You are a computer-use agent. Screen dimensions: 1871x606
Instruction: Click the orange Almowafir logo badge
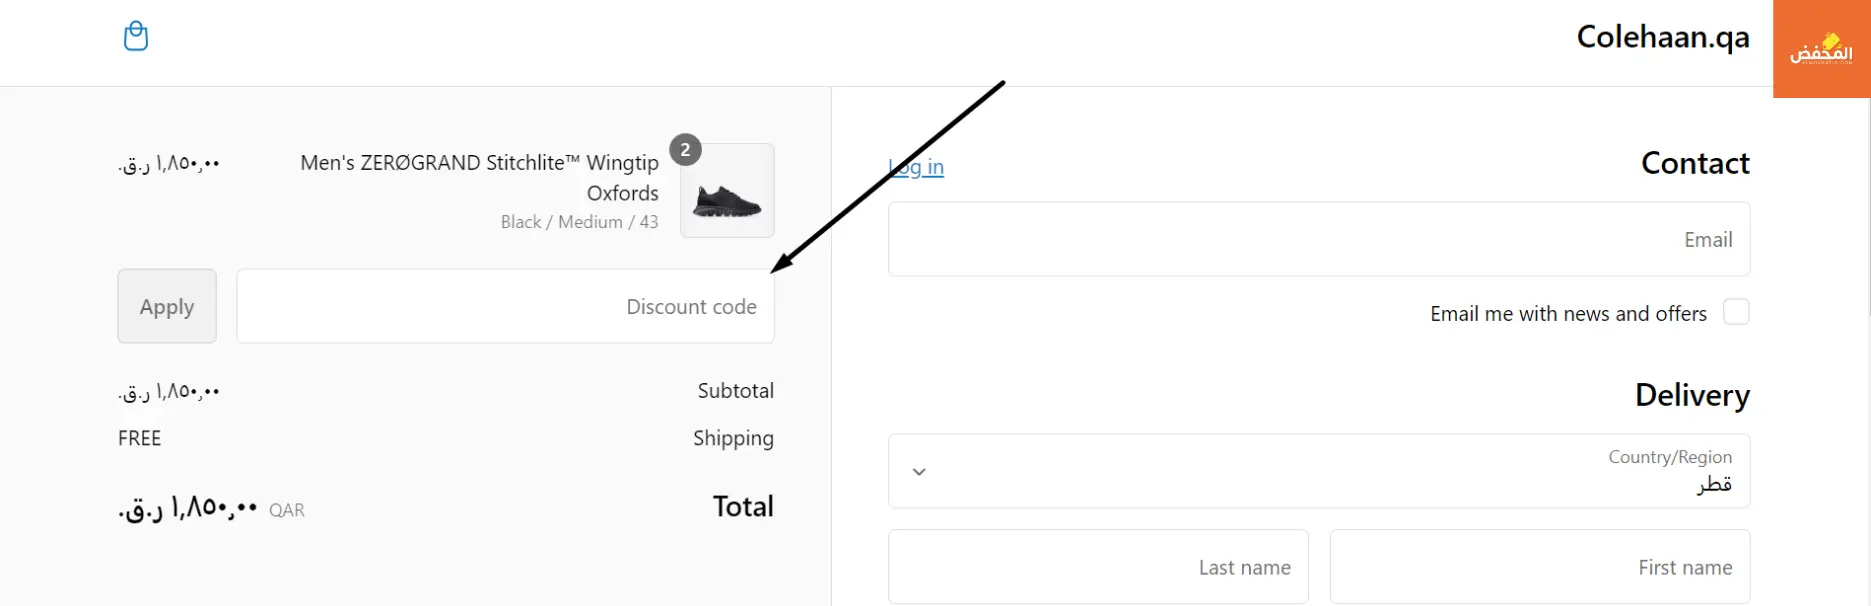1821,49
